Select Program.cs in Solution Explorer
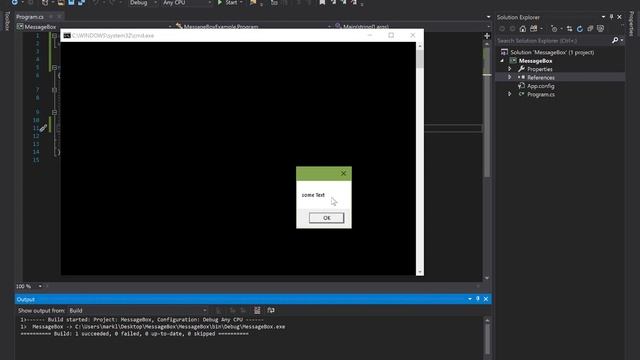This screenshot has height=360, width=640. click(540, 94)
